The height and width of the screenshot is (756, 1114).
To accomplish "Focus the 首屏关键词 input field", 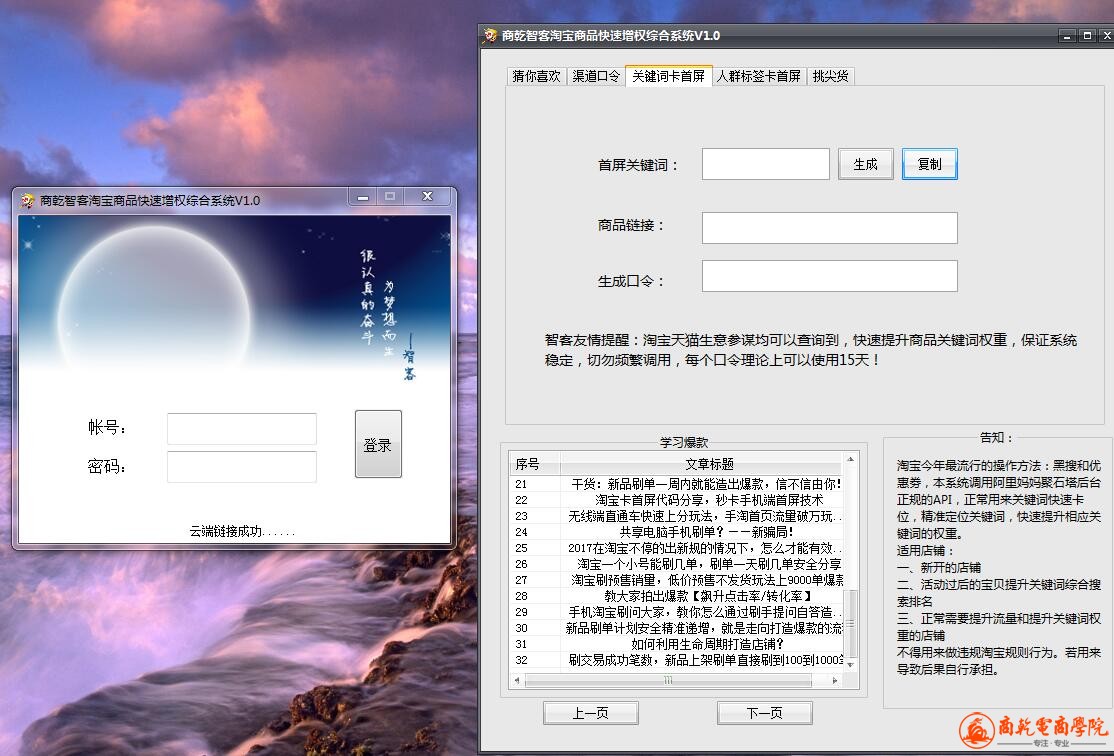I will click(765, 164).
